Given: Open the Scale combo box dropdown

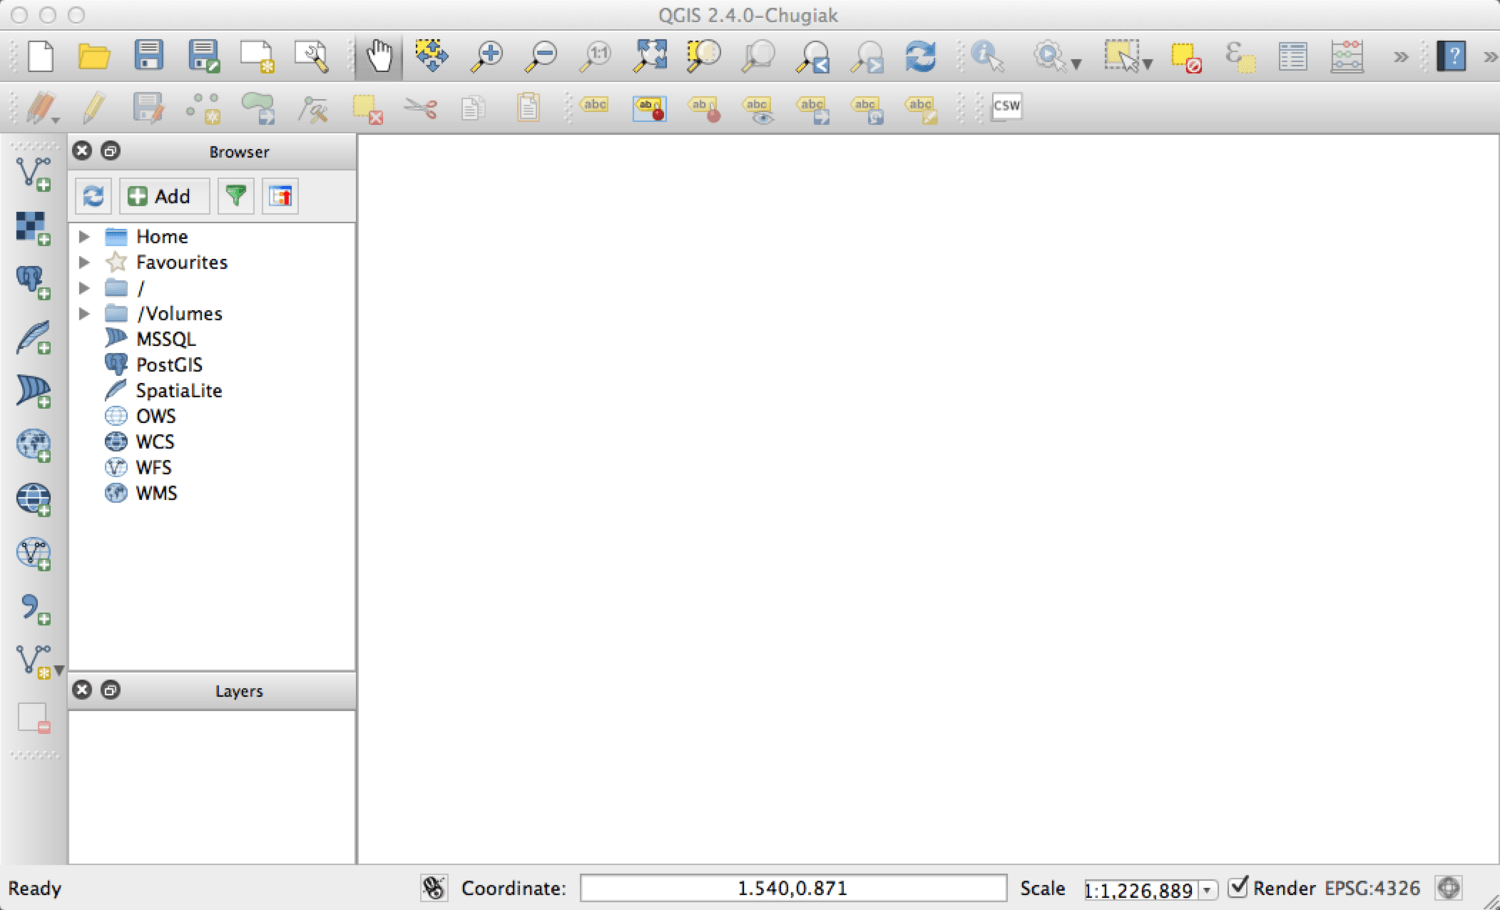Looking at the screenshot, I should tap(1207, 890).
